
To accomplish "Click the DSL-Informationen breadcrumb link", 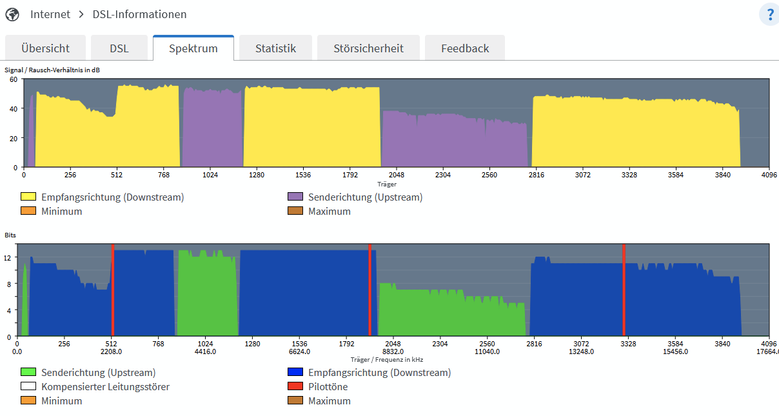I will click(140, 14).
